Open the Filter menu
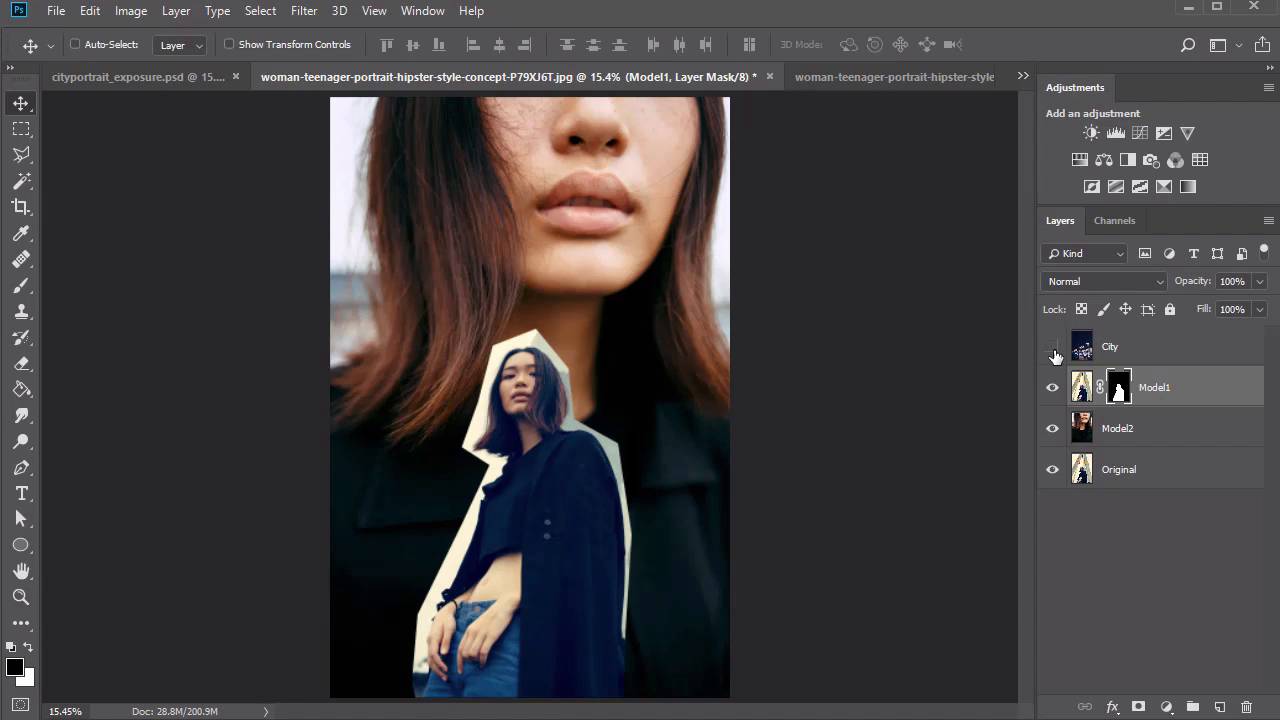1280x720 pixels. 304,11
